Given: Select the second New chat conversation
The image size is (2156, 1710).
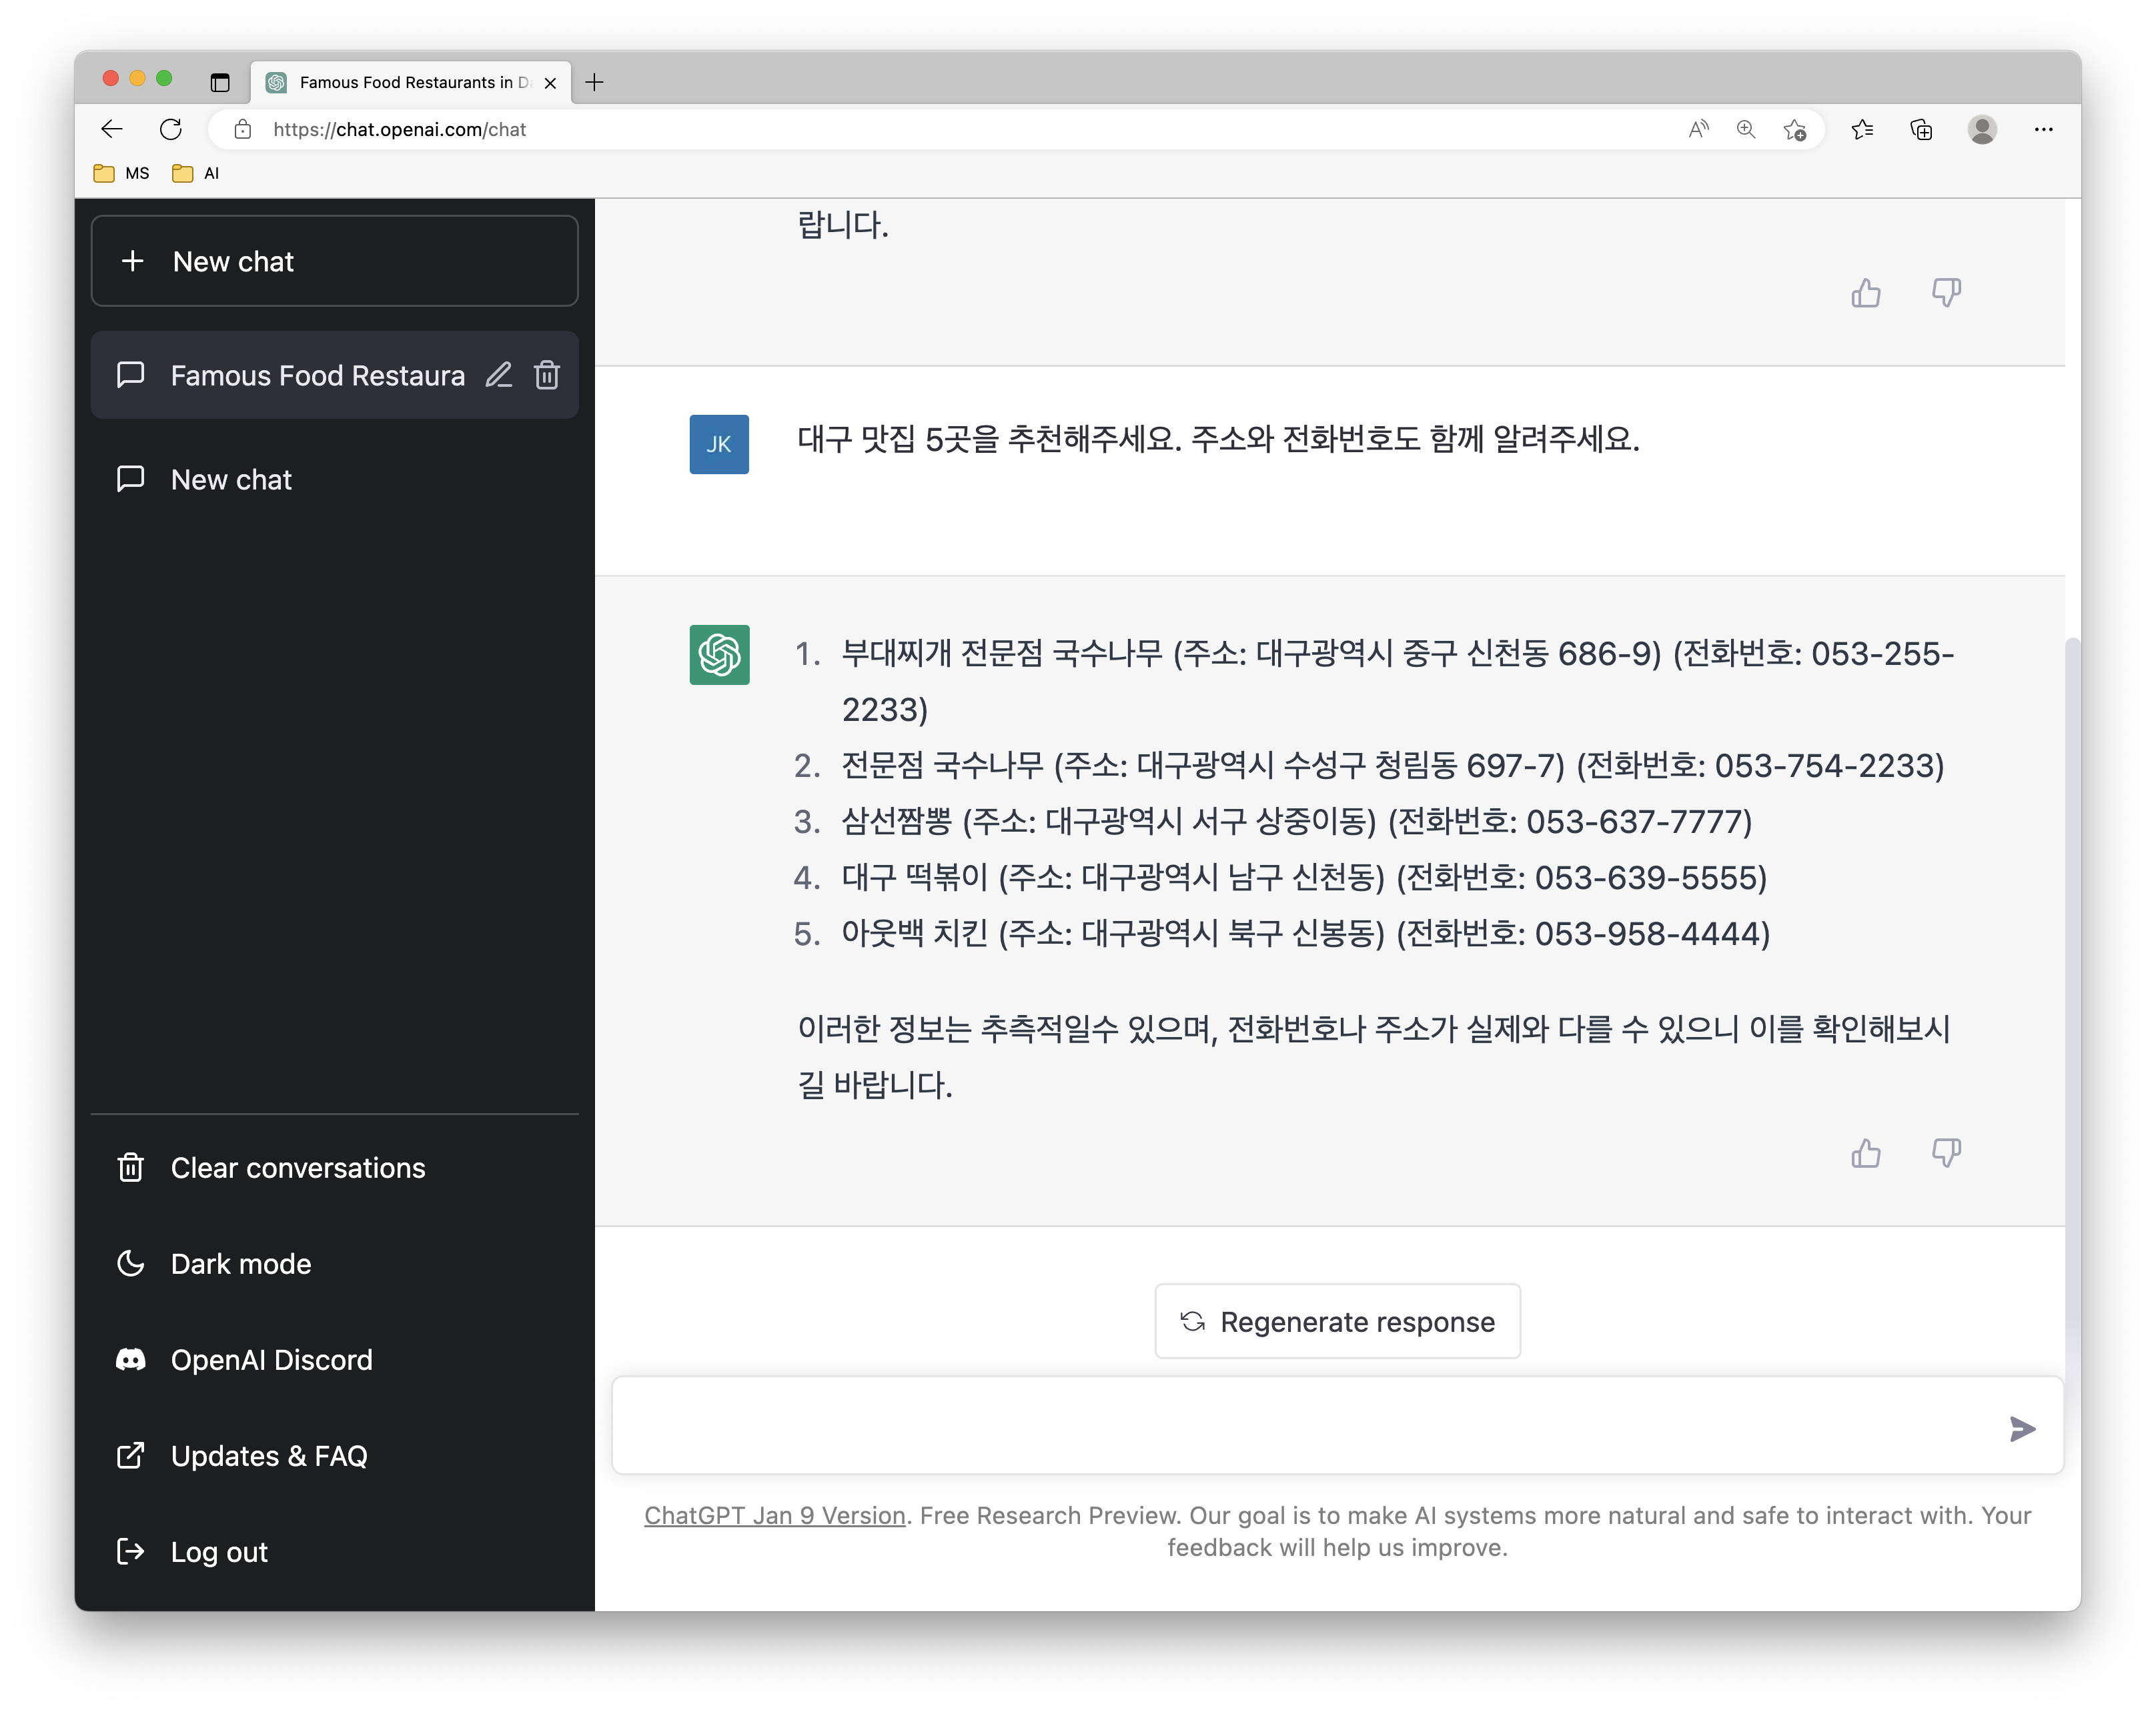Looking at the screenshot, I should pos(232,479).
